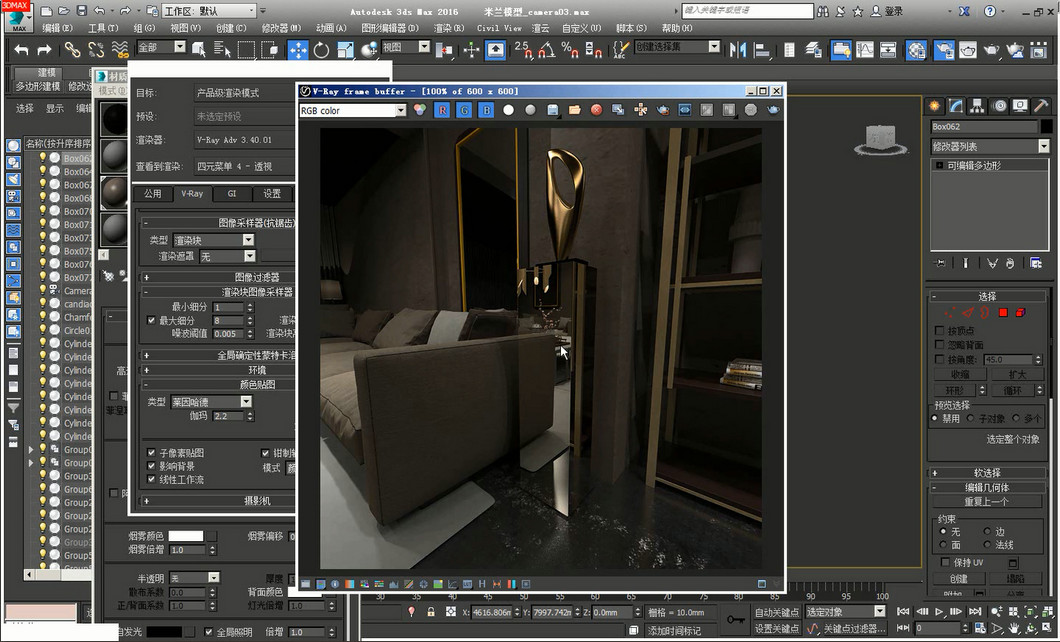
Task: Click the Mirror tool icon
Action: [738, 49]
